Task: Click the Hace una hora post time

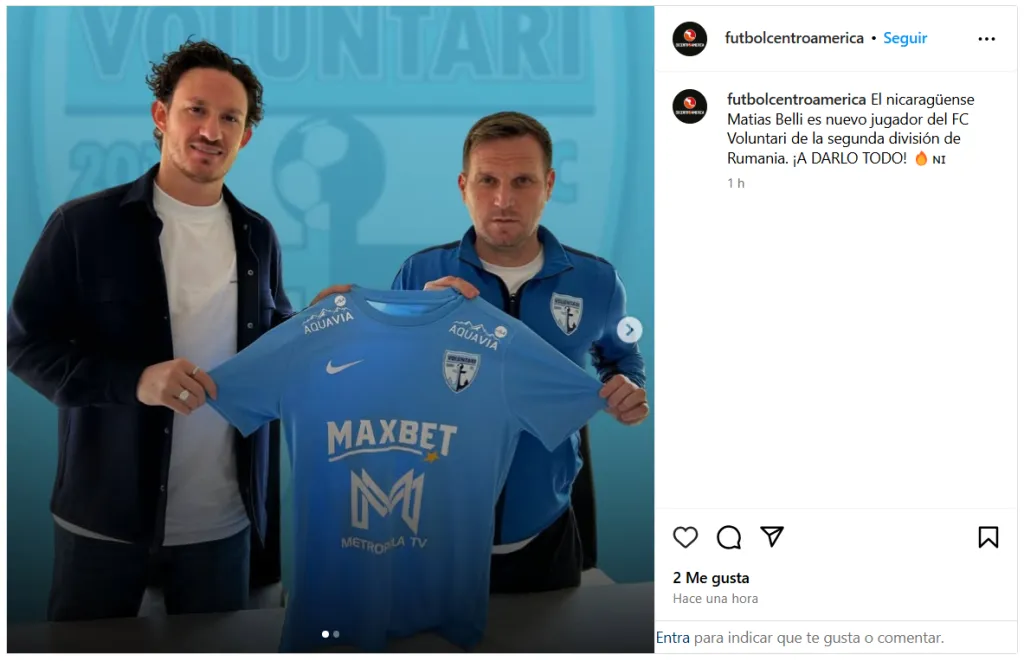Action: [715, 598]
